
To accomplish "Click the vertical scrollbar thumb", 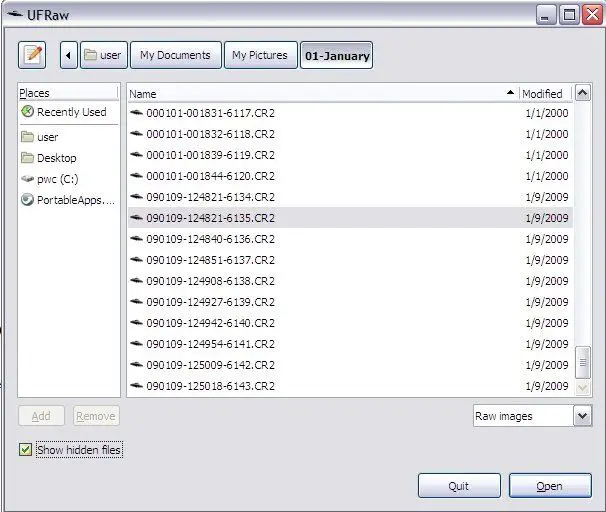I will pos(582,362).
